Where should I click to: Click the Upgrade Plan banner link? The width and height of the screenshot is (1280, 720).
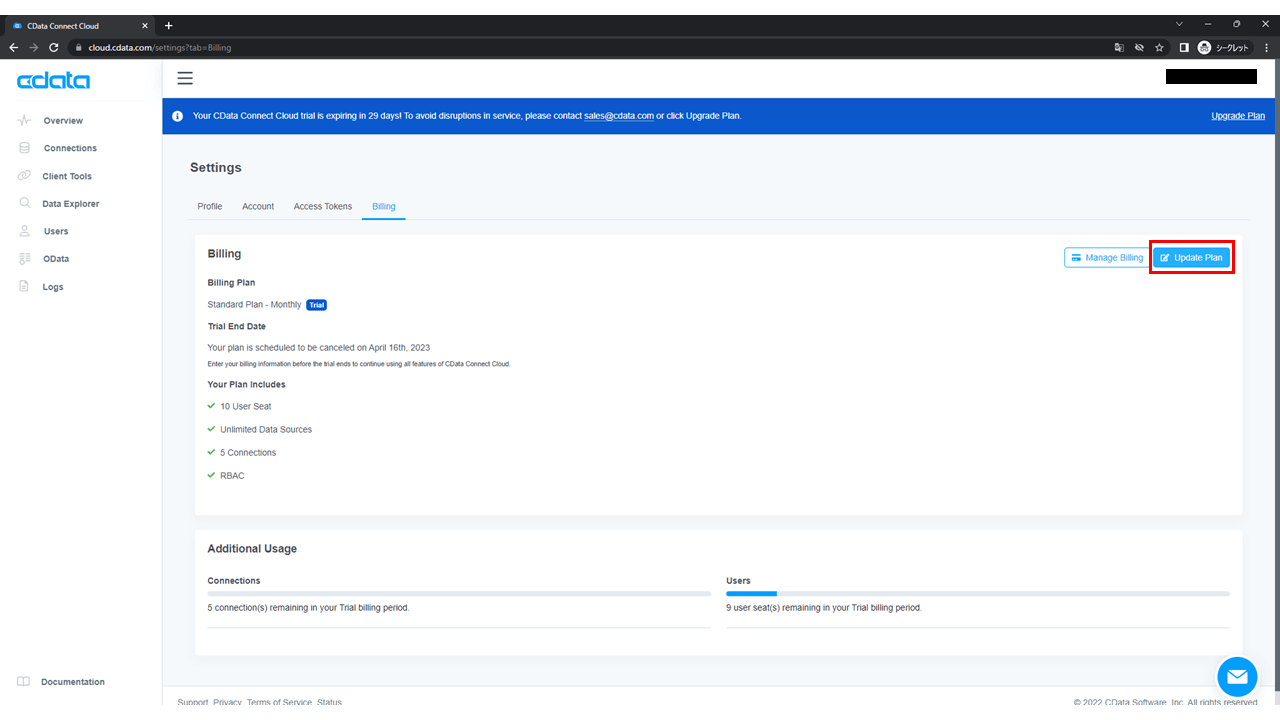click(1238, 116)
